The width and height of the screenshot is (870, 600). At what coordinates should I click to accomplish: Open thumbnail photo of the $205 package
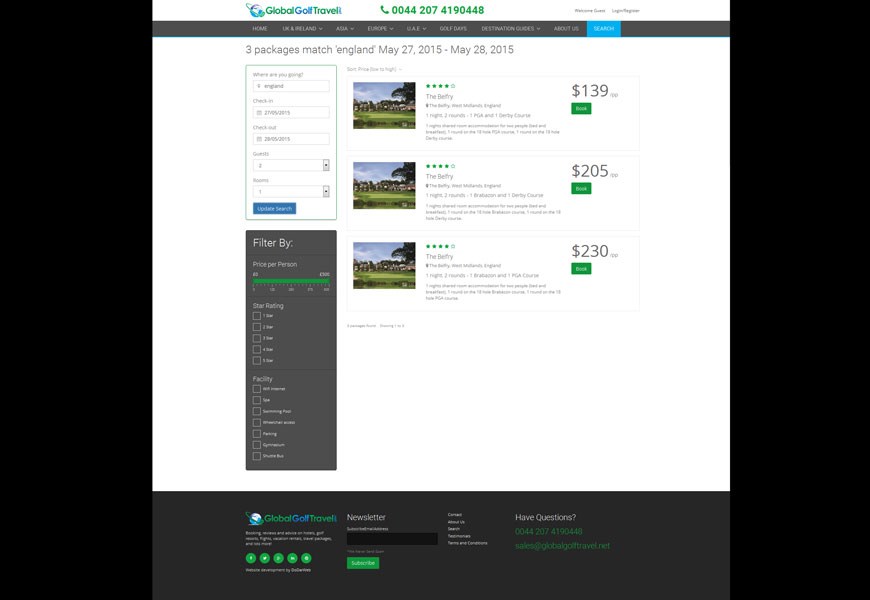tap(384, 185)
